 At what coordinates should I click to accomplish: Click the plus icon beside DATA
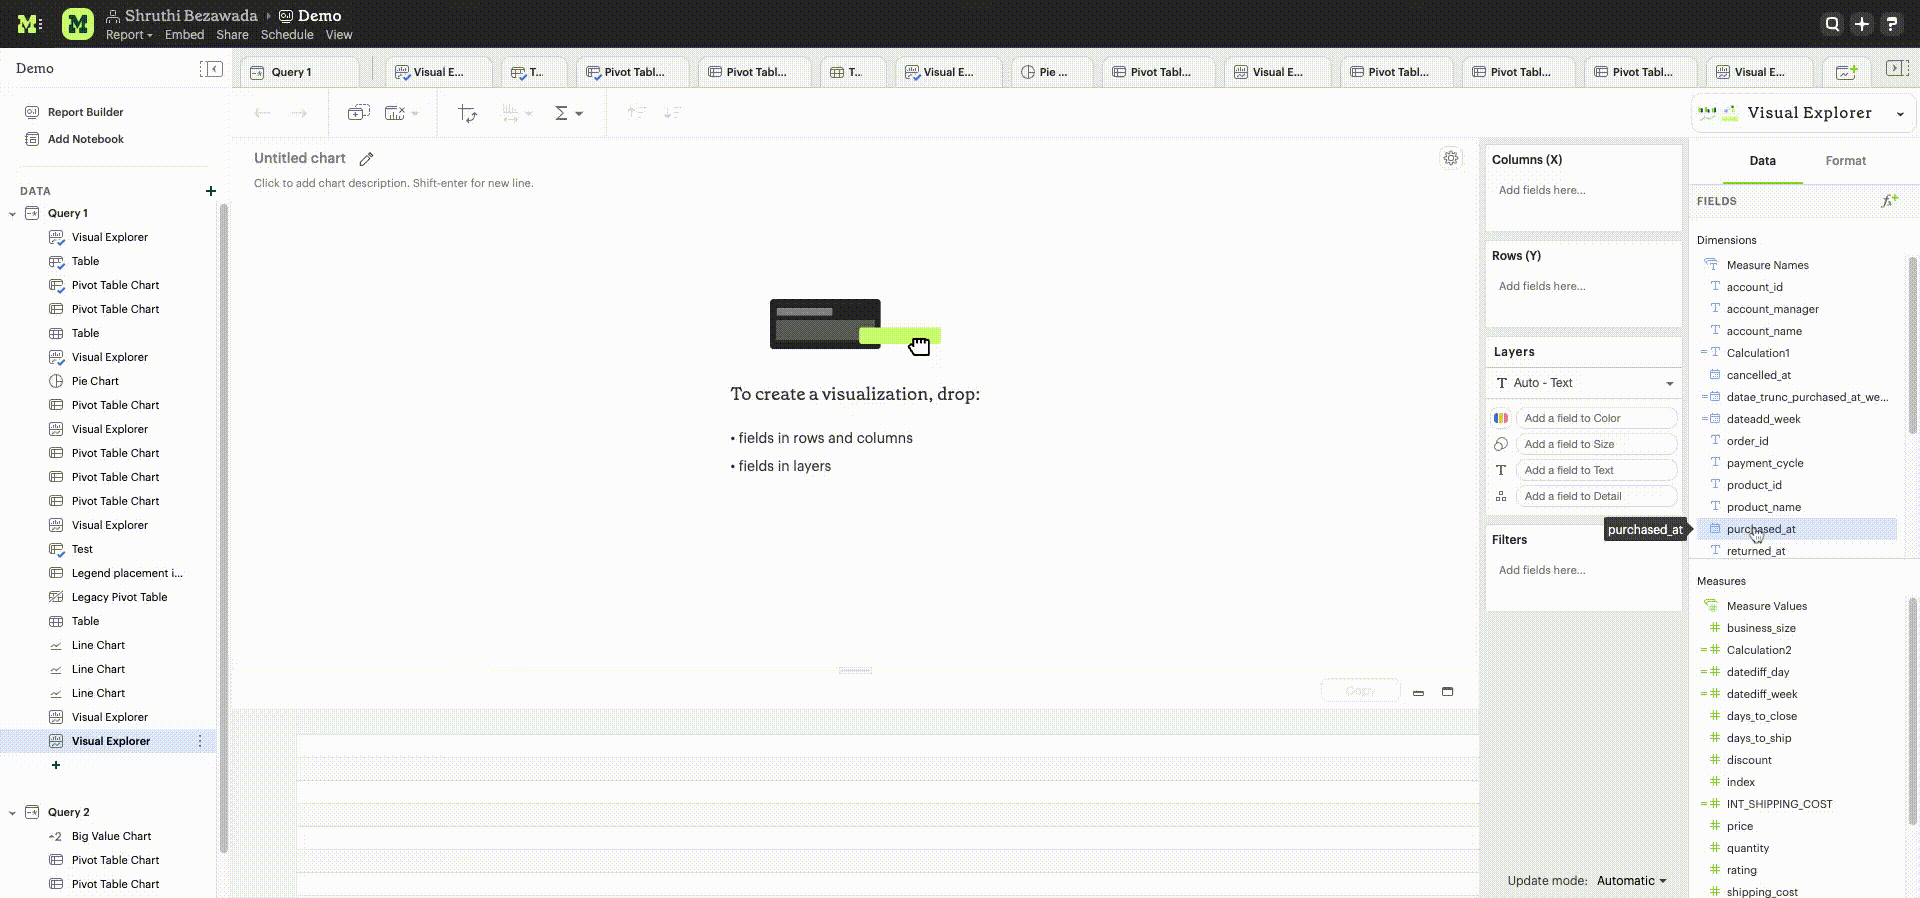pos(210,191)
